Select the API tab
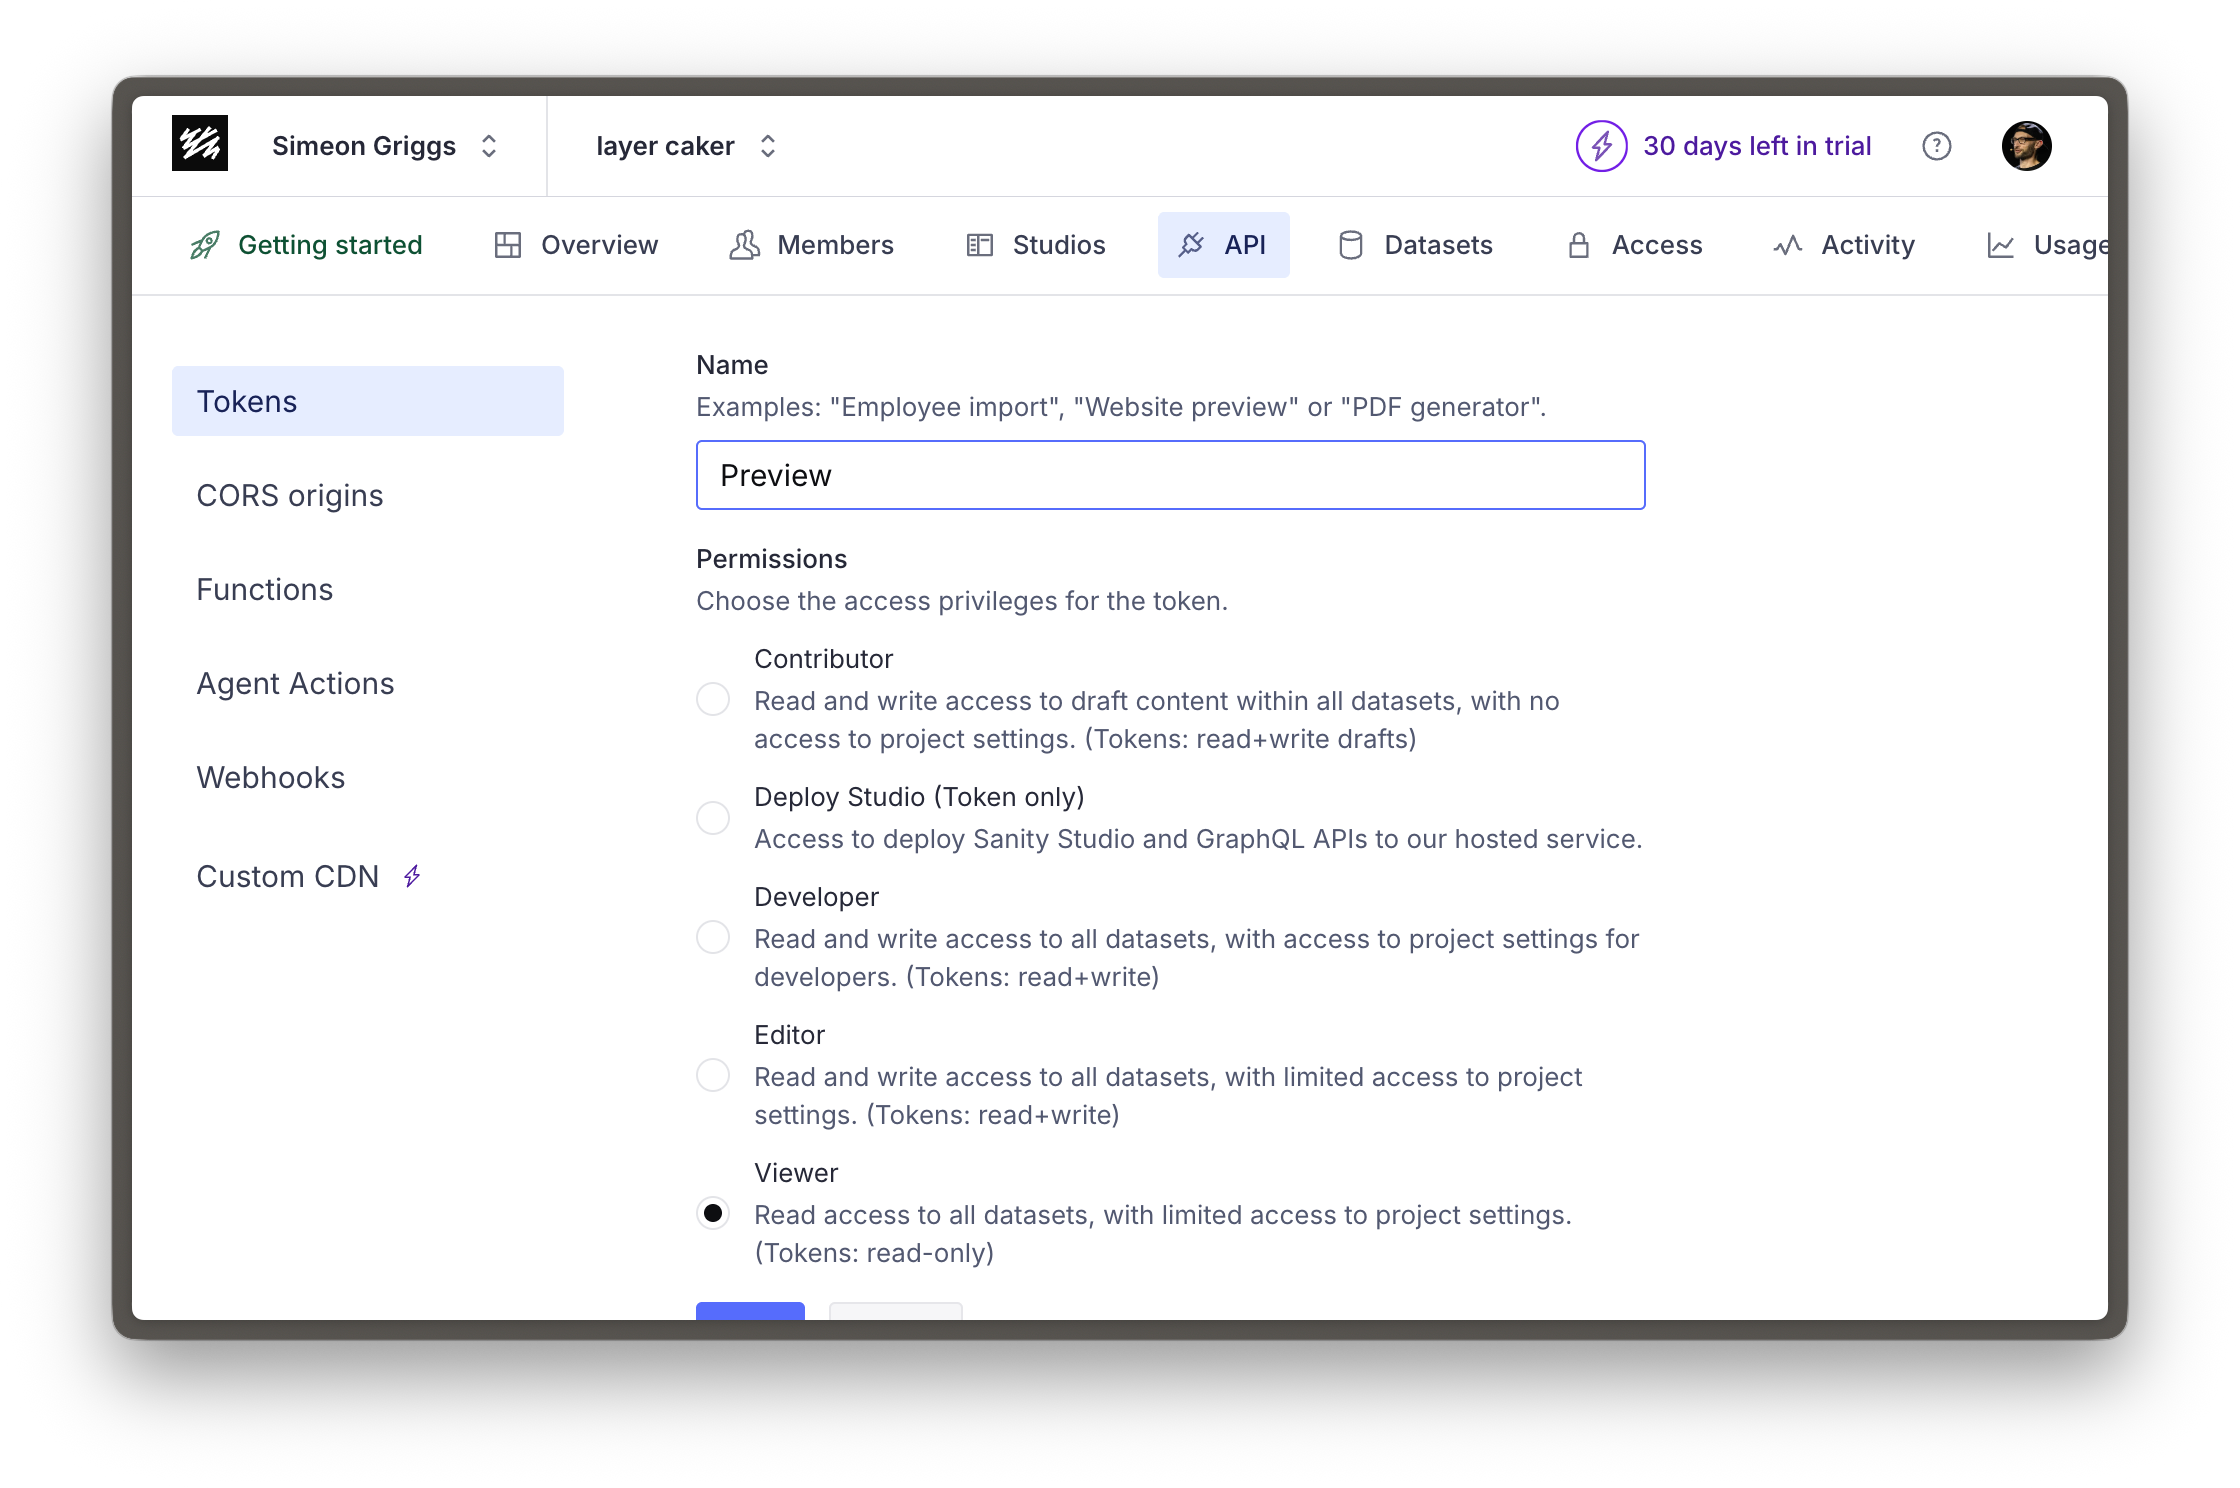 point(1223,245)
